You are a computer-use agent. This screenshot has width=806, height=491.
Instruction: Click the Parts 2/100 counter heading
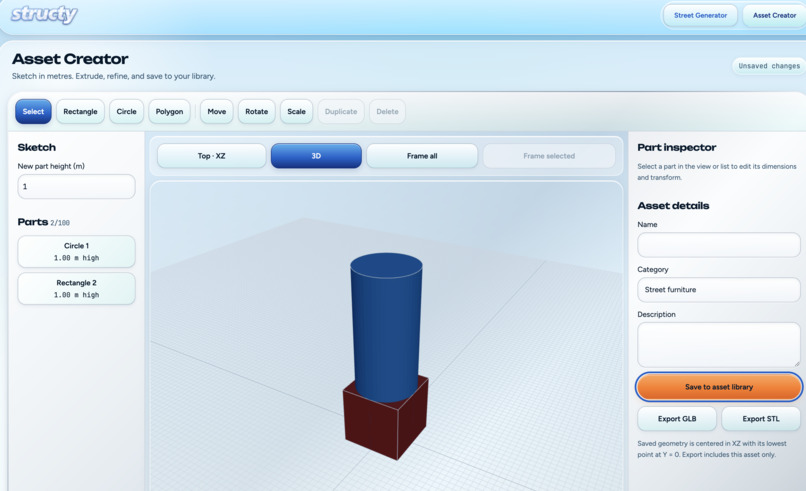click(44, 222)
